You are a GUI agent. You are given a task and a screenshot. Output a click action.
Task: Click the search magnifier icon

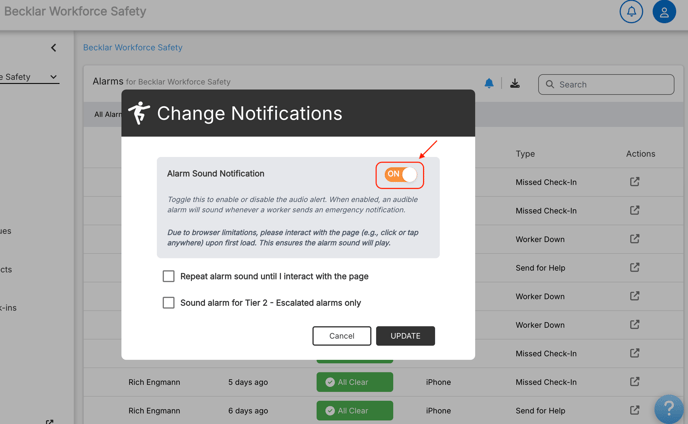tap(550, 84)
